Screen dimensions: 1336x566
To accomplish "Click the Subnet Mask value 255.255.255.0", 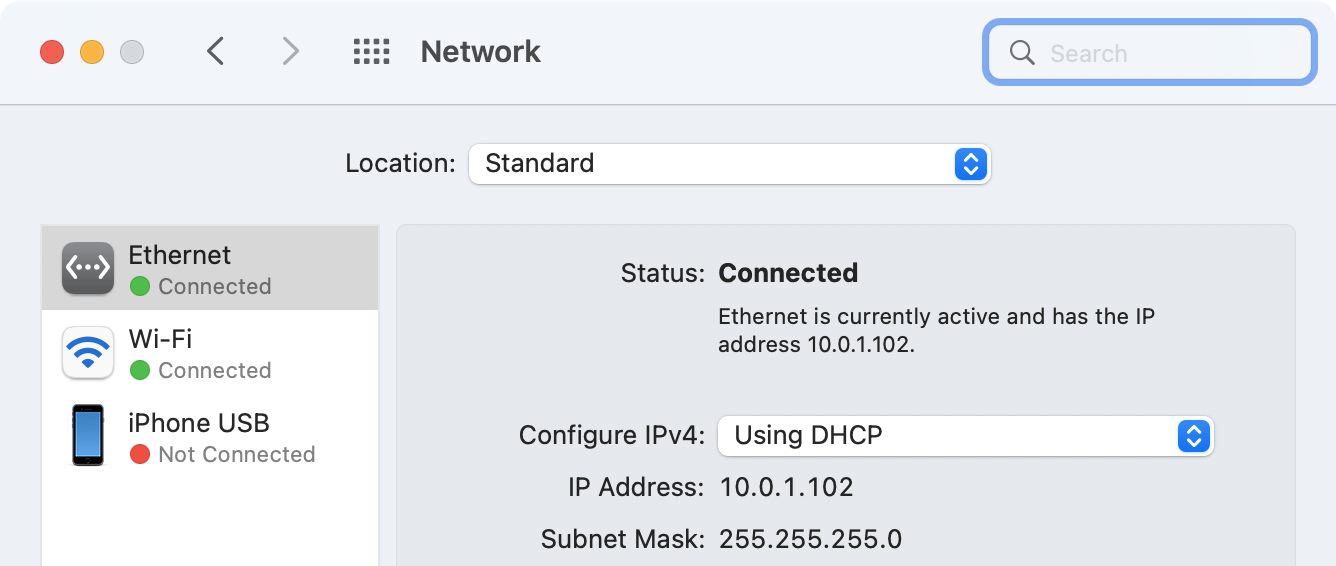I will (810, 540).
